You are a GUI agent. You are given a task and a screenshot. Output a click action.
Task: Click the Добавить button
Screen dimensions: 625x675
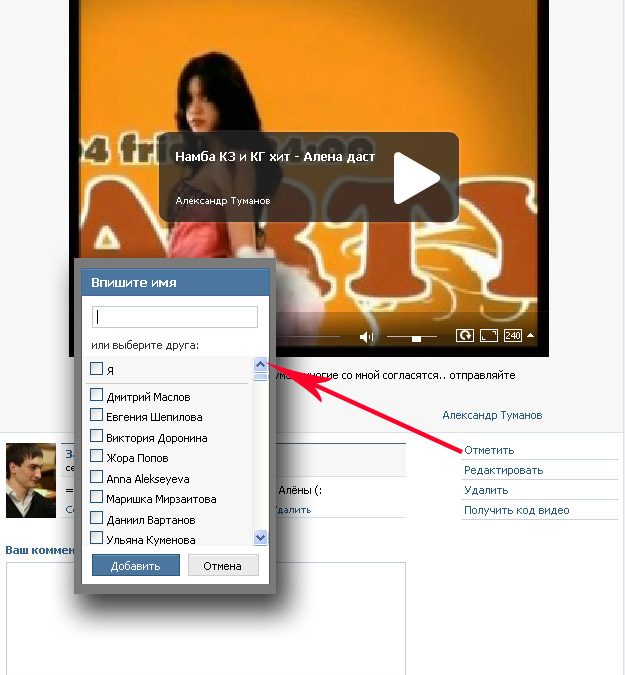(x=135, y=565)
